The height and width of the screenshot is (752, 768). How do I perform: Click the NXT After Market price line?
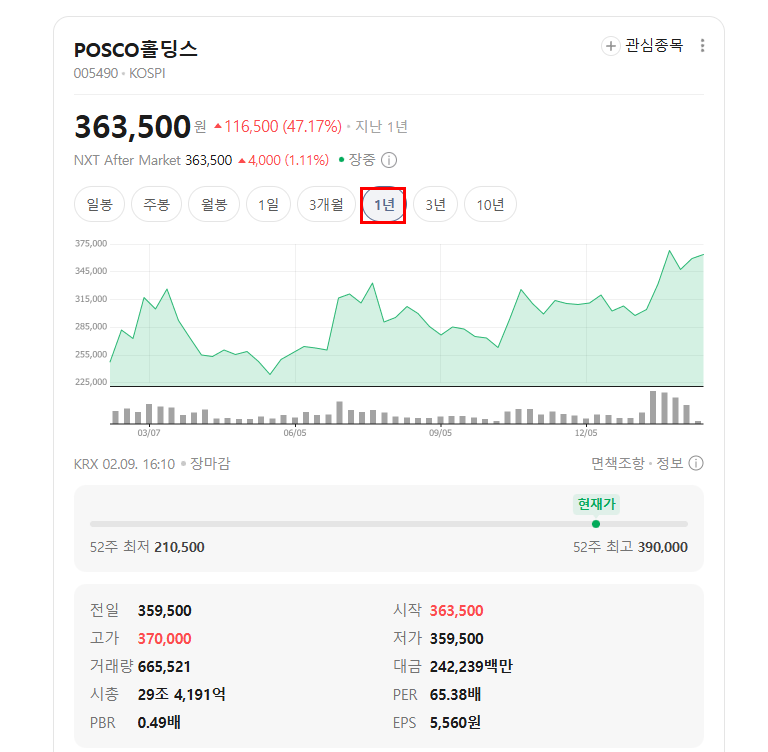(201, 160)
